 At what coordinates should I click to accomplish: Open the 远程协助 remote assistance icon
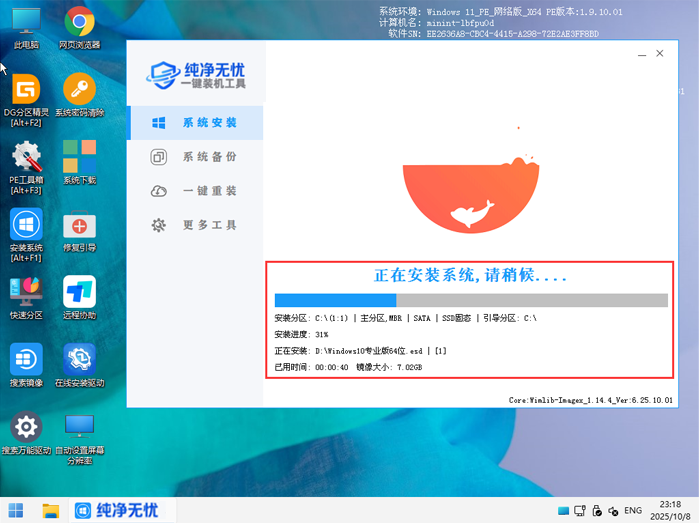(x=79, y=292)
